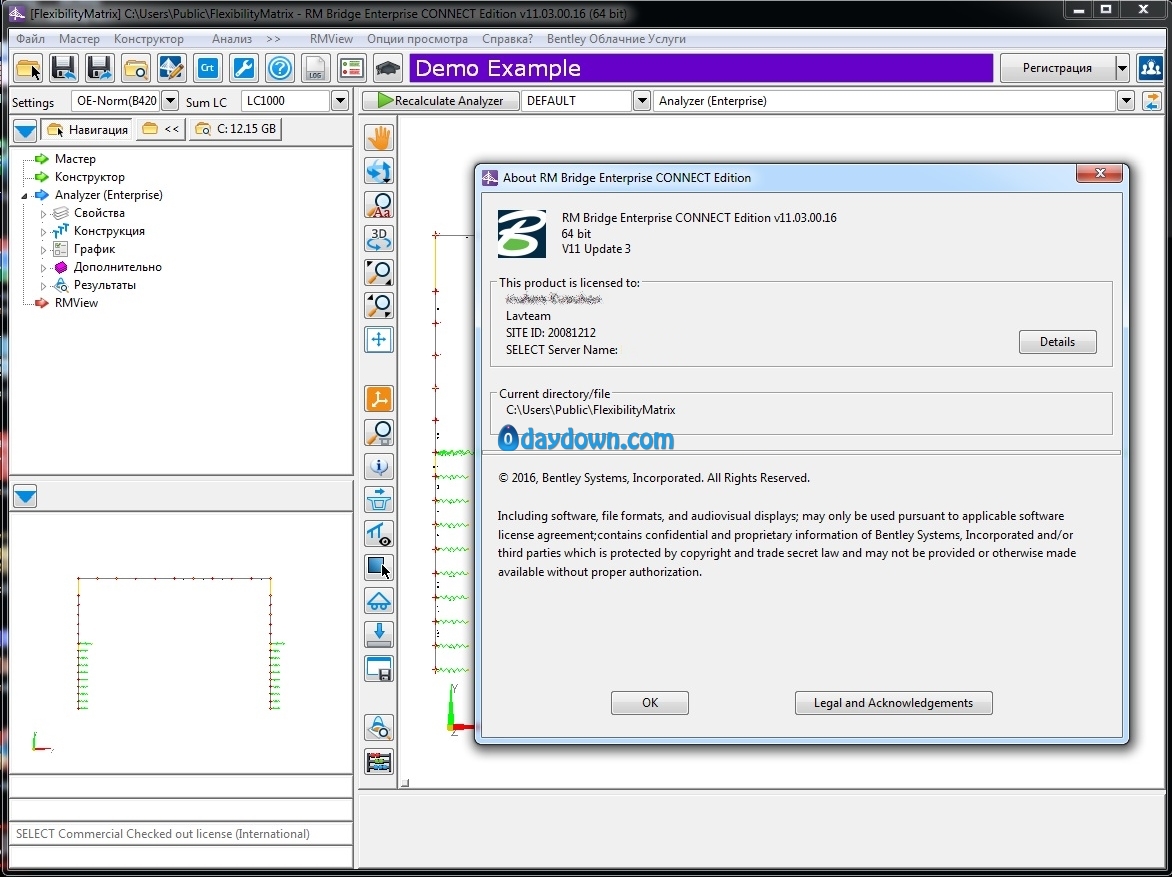Click Legal and Acknowledgements button
This screenshot has height=877, width=1172.
(x=893, y=703)
